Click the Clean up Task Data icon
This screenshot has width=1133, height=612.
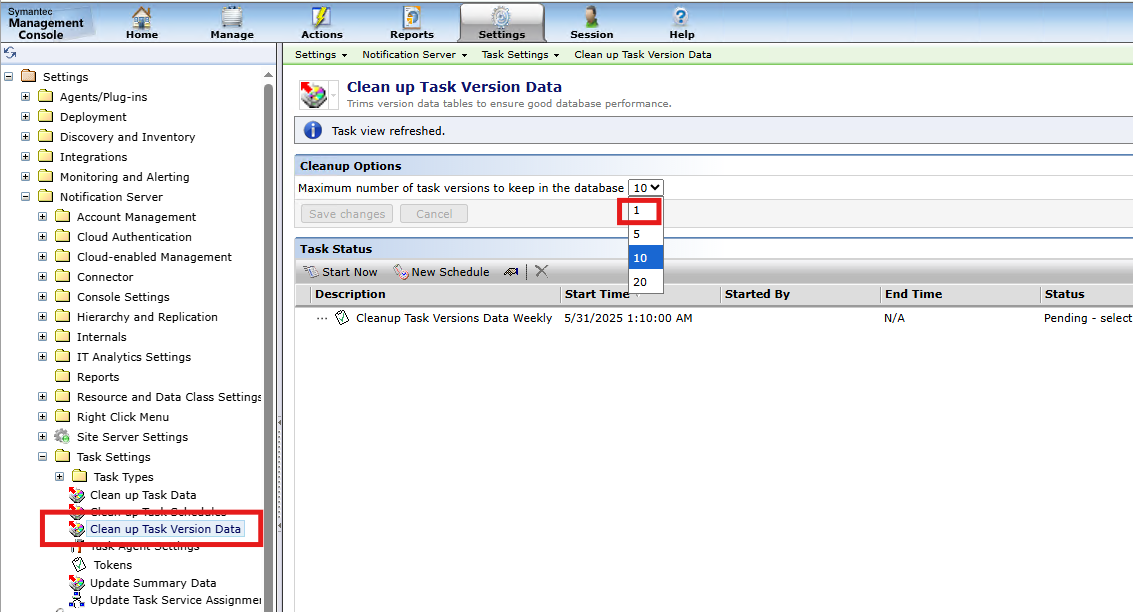click(x=77, y=495)
